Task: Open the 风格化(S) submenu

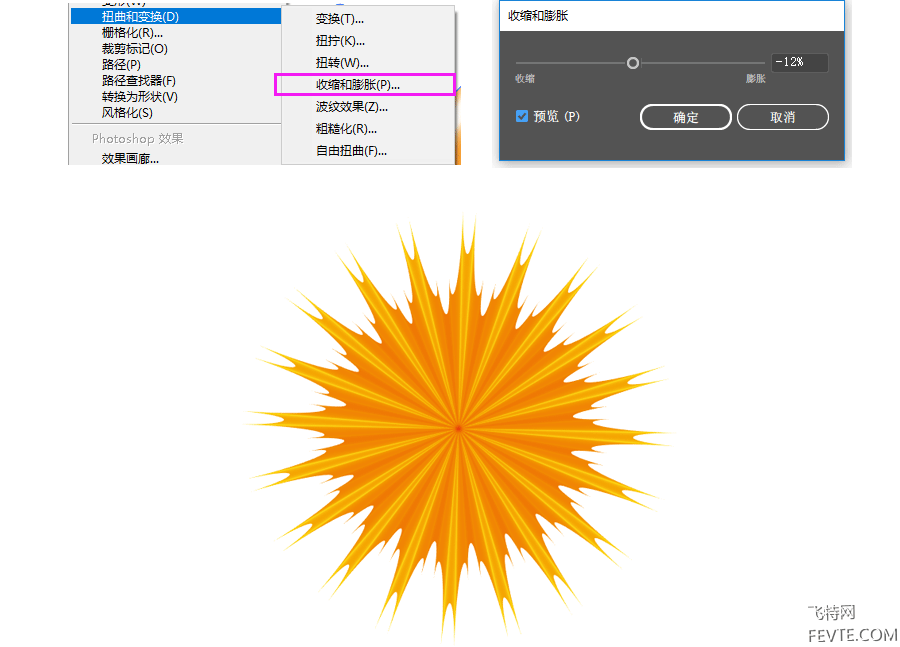Action: pos(127,113)
